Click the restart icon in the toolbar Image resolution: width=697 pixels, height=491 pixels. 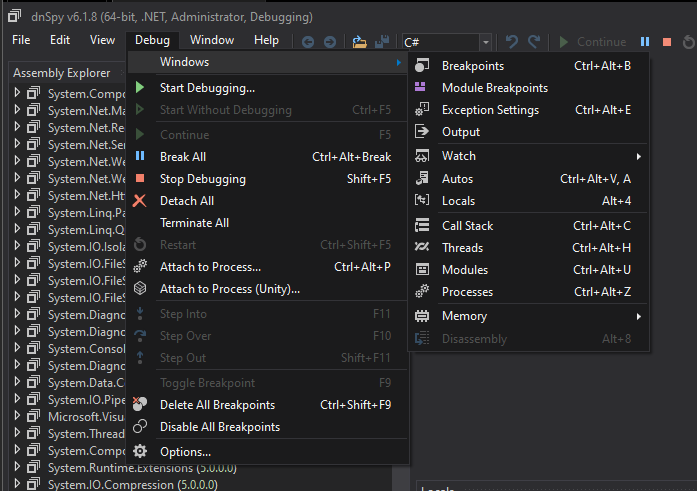689,42
